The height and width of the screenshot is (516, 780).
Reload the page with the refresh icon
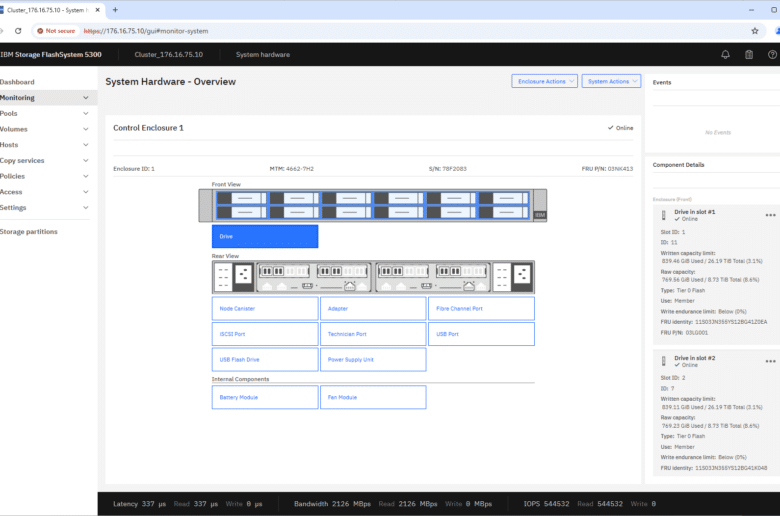pyautogui.click(x=18, y=31)
